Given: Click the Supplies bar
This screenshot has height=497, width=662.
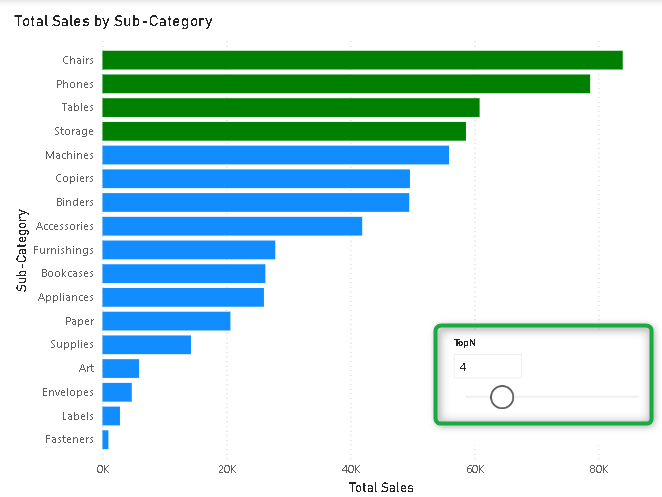Looking at the screenshot, I should pyautogui.click(x=146, y=345).
